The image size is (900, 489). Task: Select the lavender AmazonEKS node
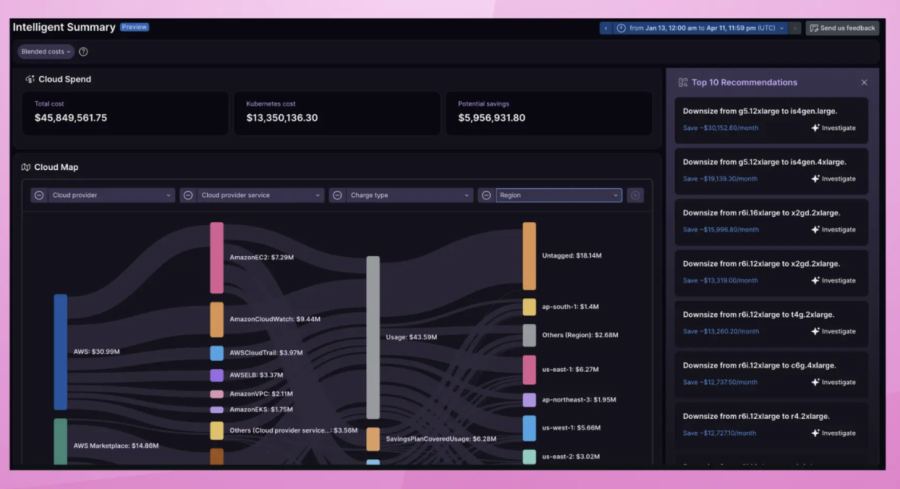point(216,410)
